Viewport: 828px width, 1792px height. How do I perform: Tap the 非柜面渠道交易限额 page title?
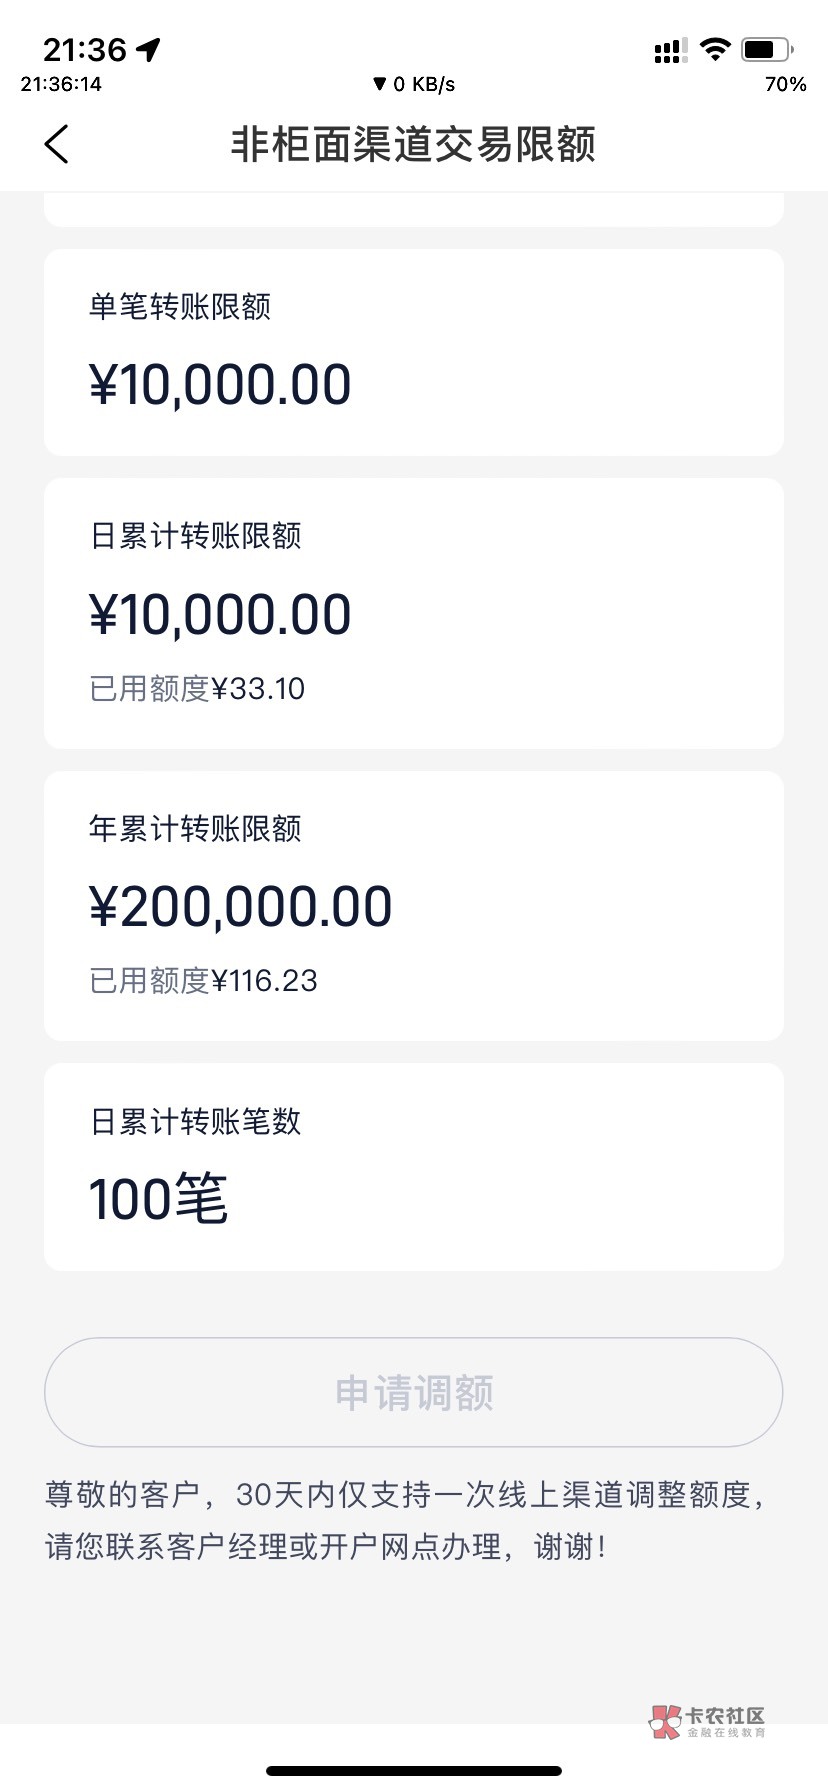413,144
